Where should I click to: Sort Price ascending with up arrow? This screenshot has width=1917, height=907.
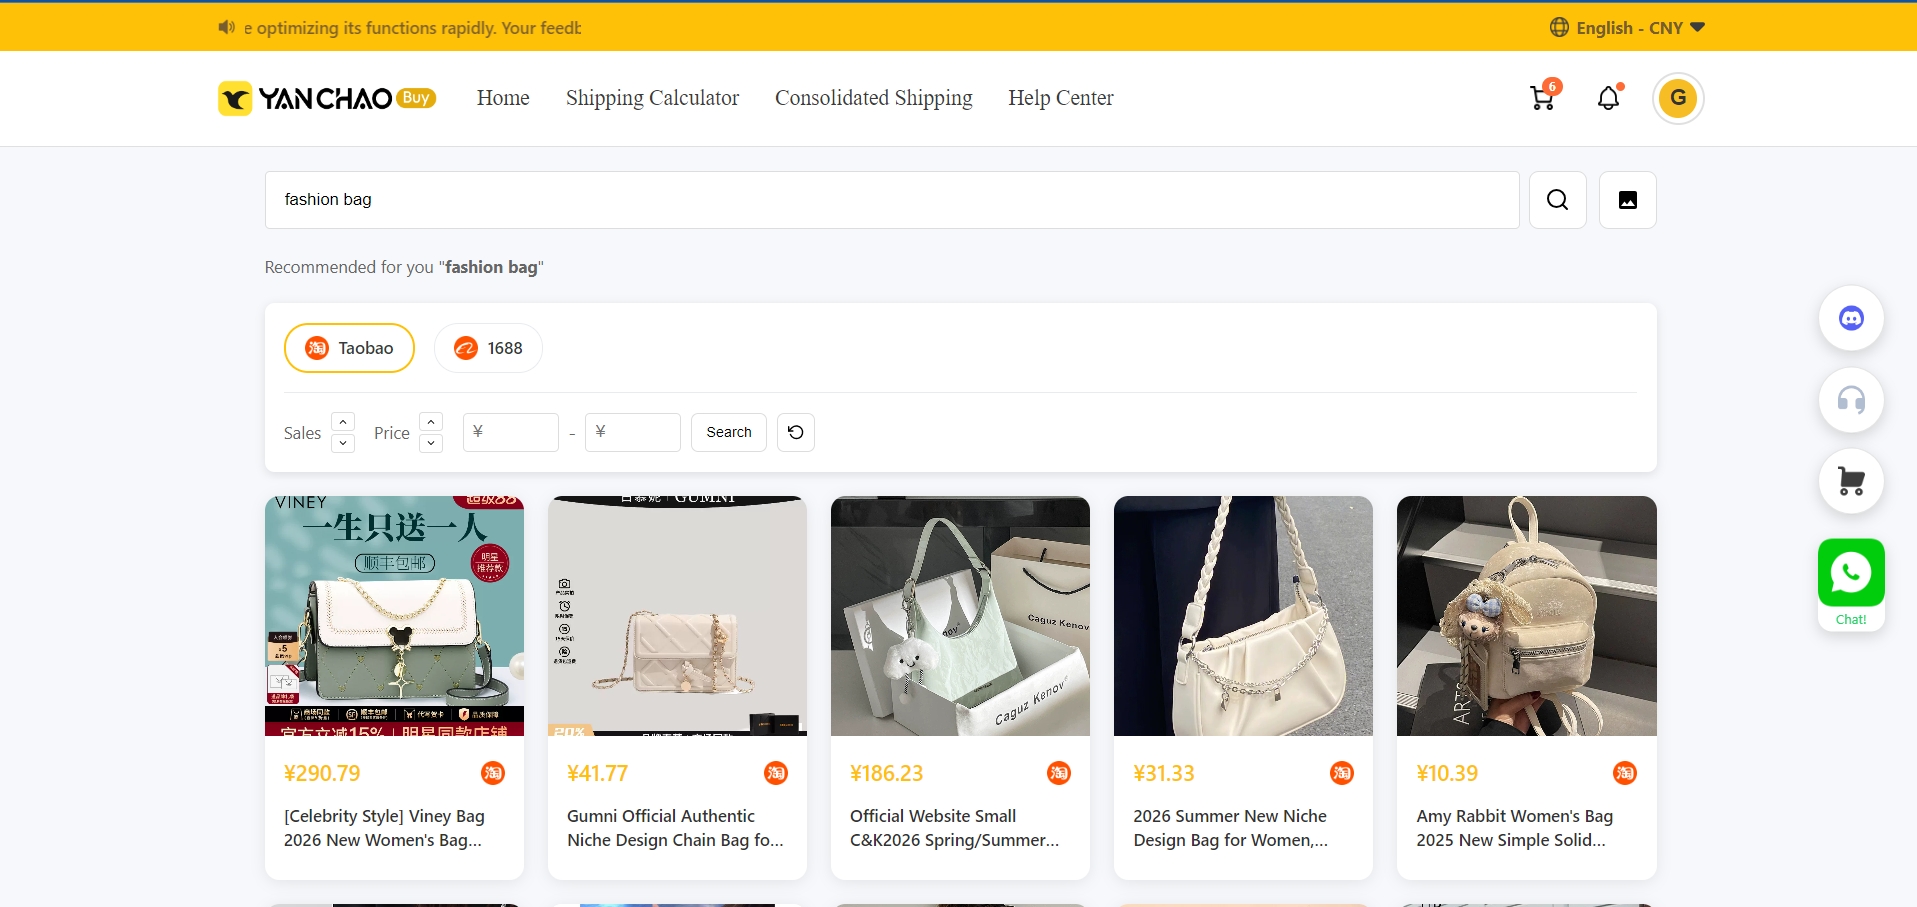point(431,422)
